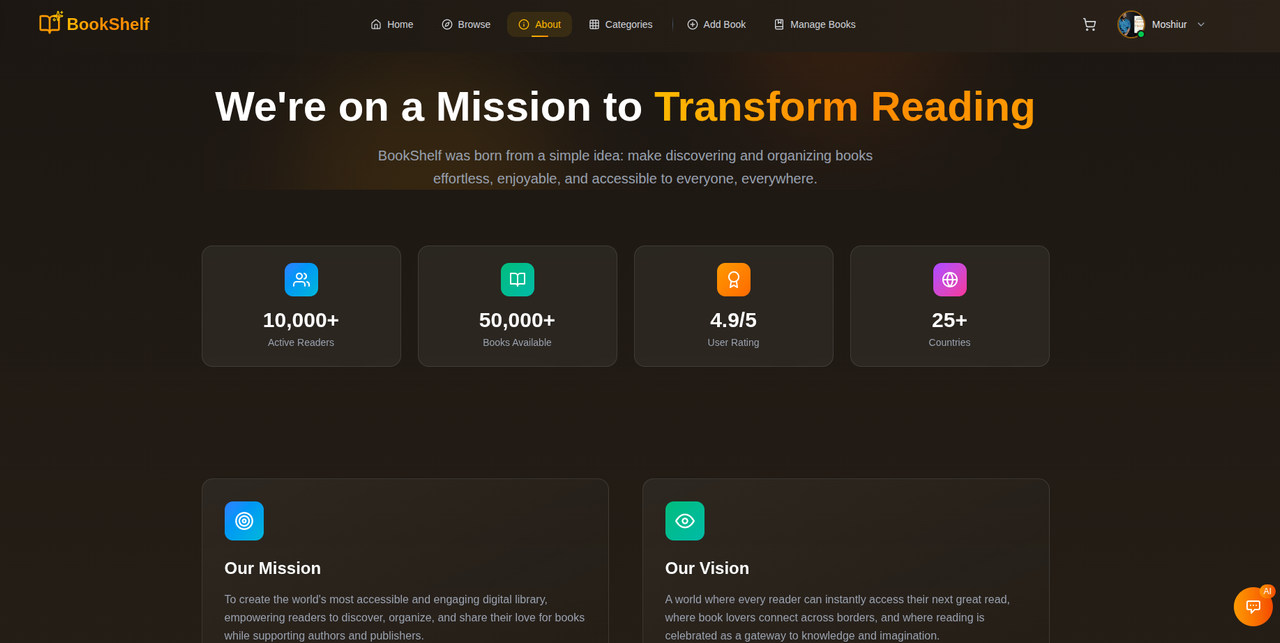Viewport: 1280px width, 643px height.
Task: Click the Home house icon
Action: tap(376, 24)
